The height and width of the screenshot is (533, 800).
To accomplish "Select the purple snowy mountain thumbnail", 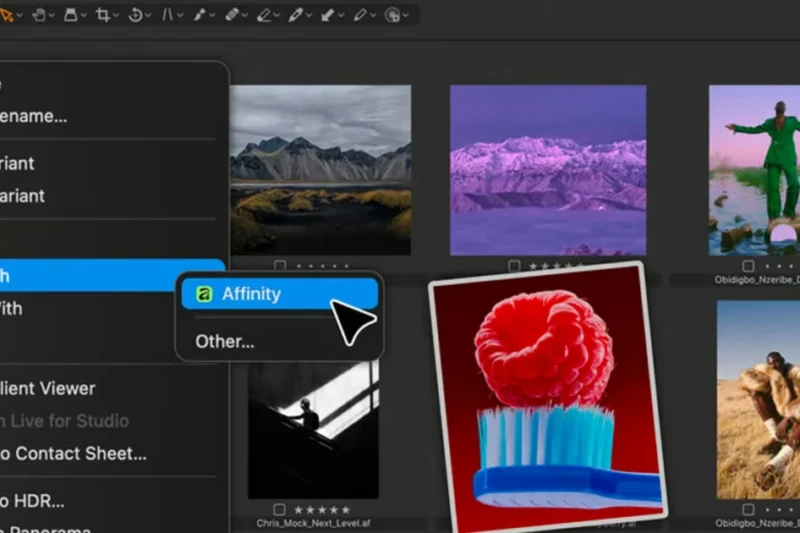I will (x=548, y=170).
